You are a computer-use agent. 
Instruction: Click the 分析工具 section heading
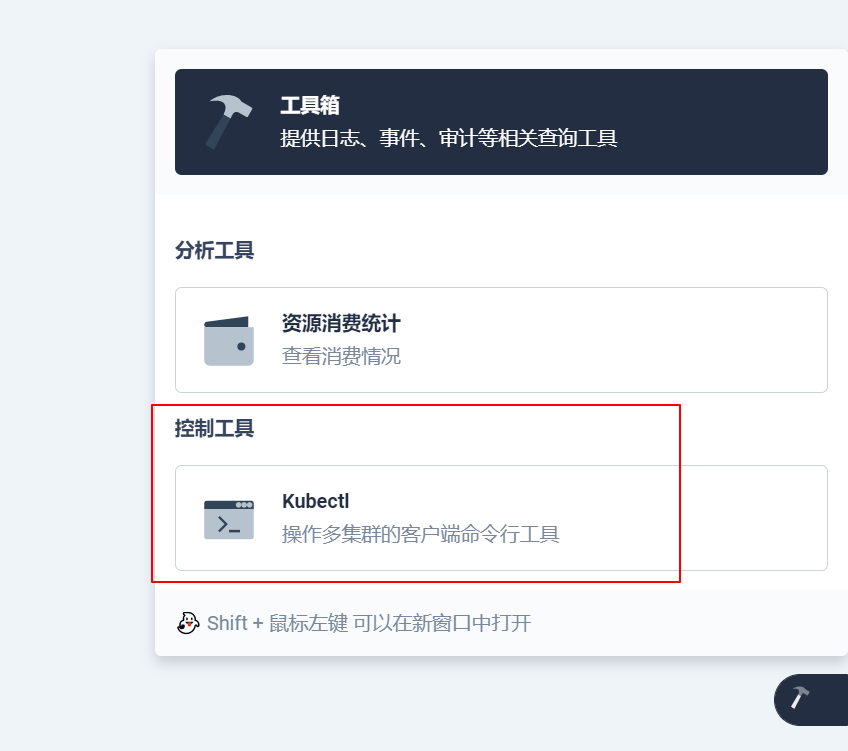click(214, 250)
